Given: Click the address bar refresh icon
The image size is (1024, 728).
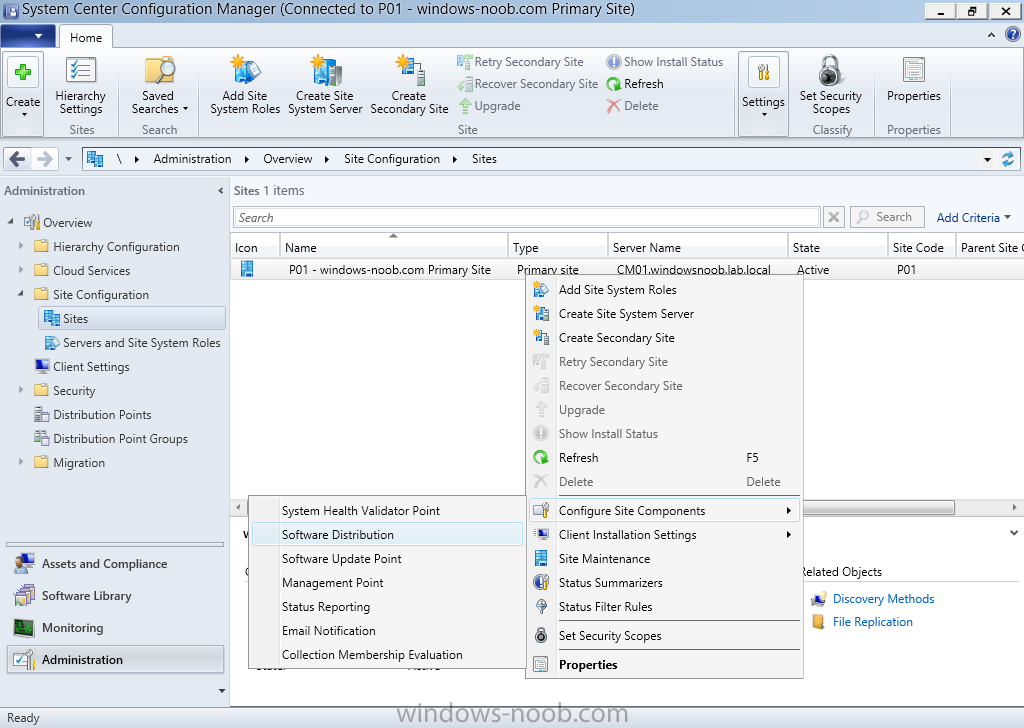Looking at the screenshot, I should point(1008,159).
